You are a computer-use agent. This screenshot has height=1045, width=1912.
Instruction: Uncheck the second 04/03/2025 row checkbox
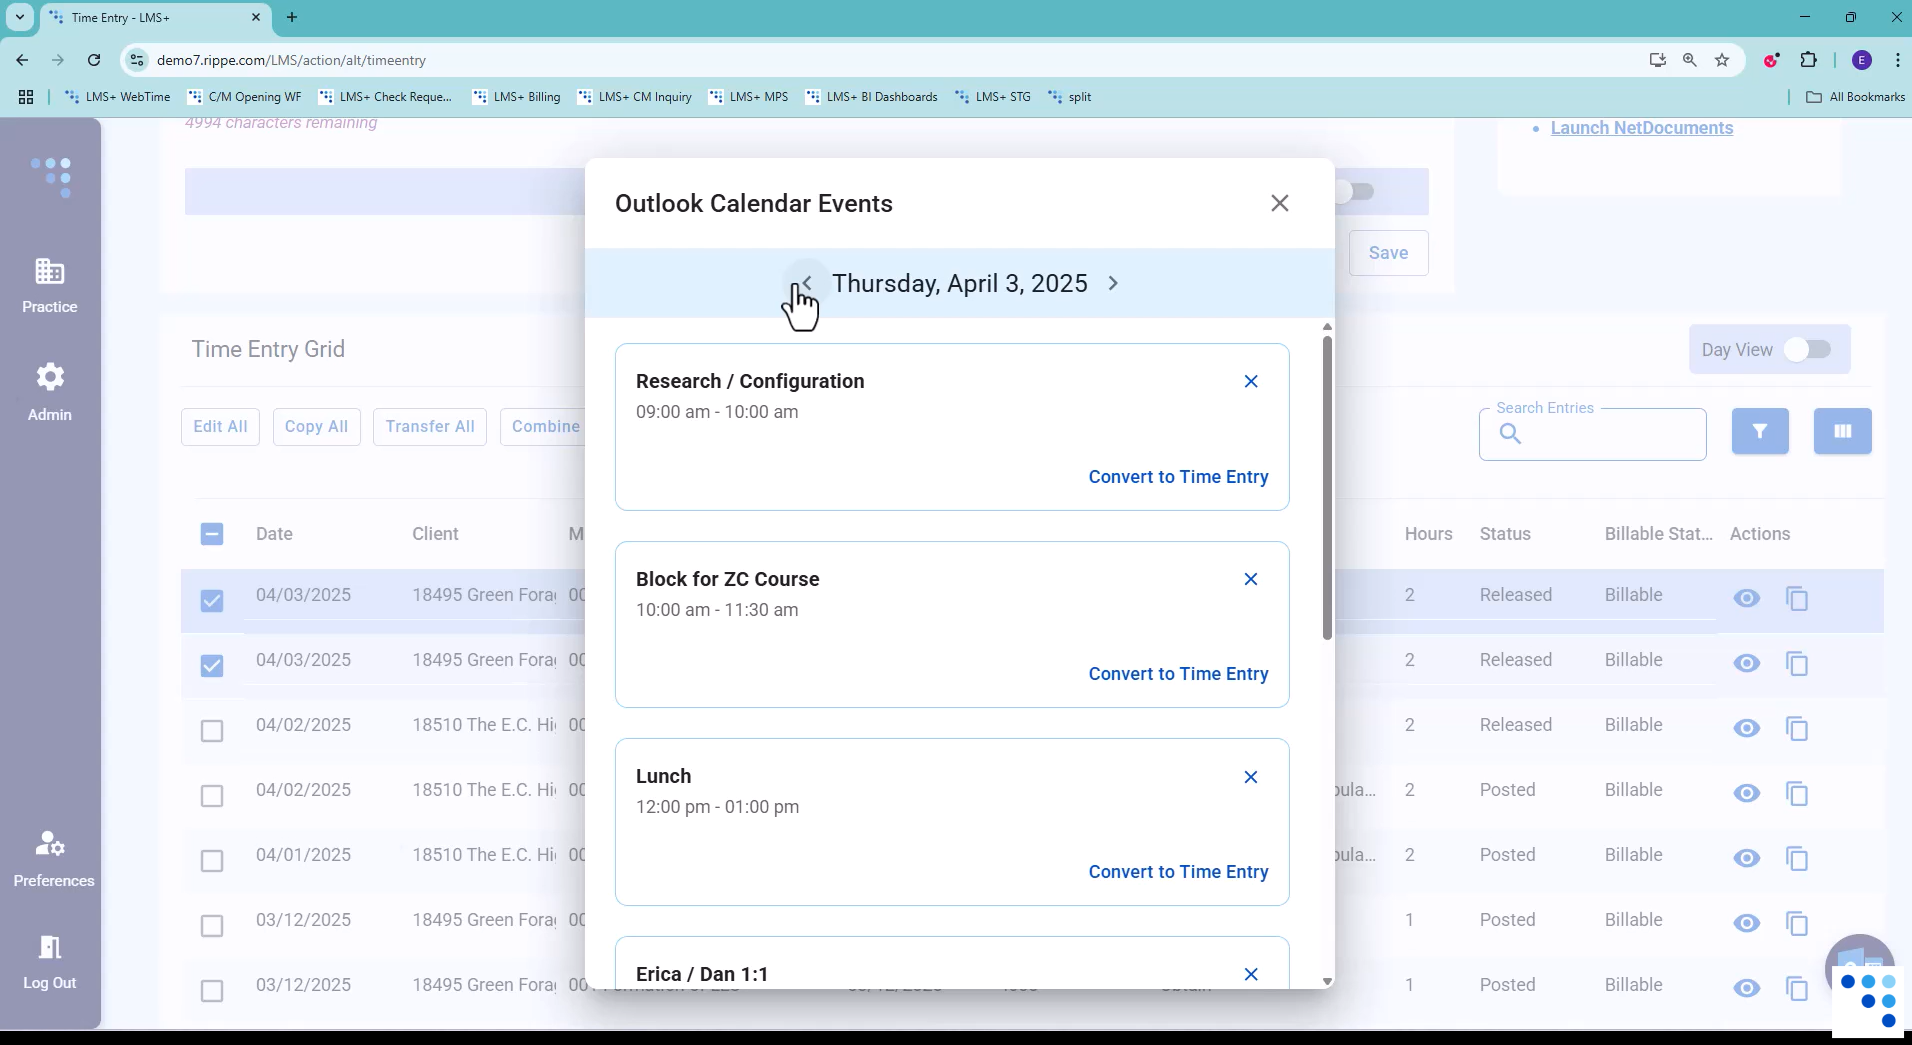pos(212,665)
